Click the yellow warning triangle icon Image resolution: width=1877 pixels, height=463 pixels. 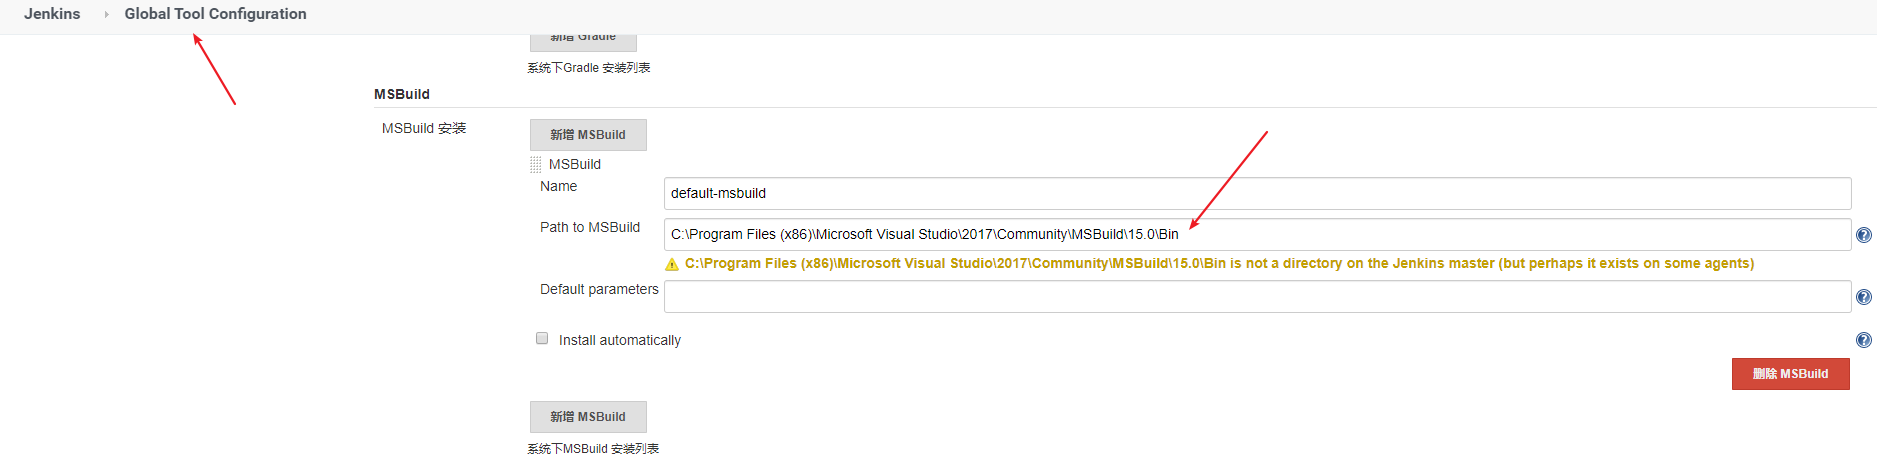[672, 264]
